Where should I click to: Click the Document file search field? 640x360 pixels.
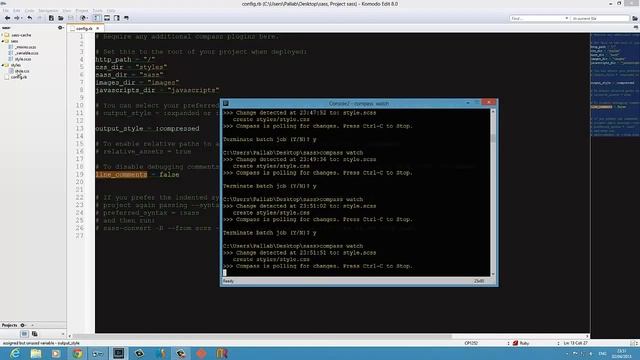click(x=600, y=18)
